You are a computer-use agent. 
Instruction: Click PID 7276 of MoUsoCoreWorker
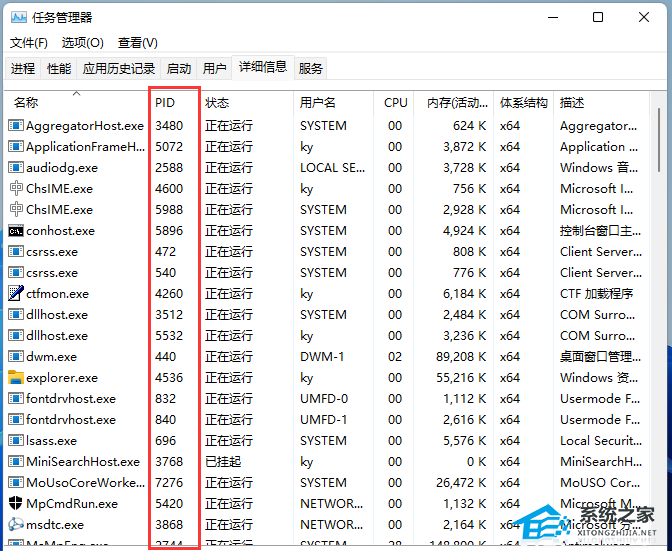169,482
